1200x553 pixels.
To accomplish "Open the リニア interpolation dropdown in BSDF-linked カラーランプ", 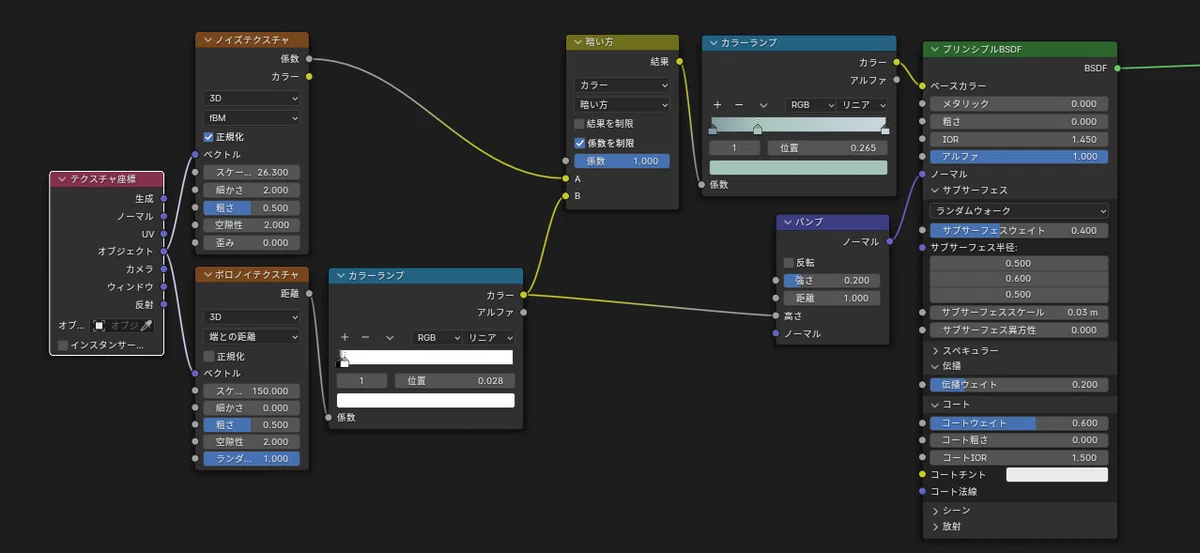I will pos(864,105).
